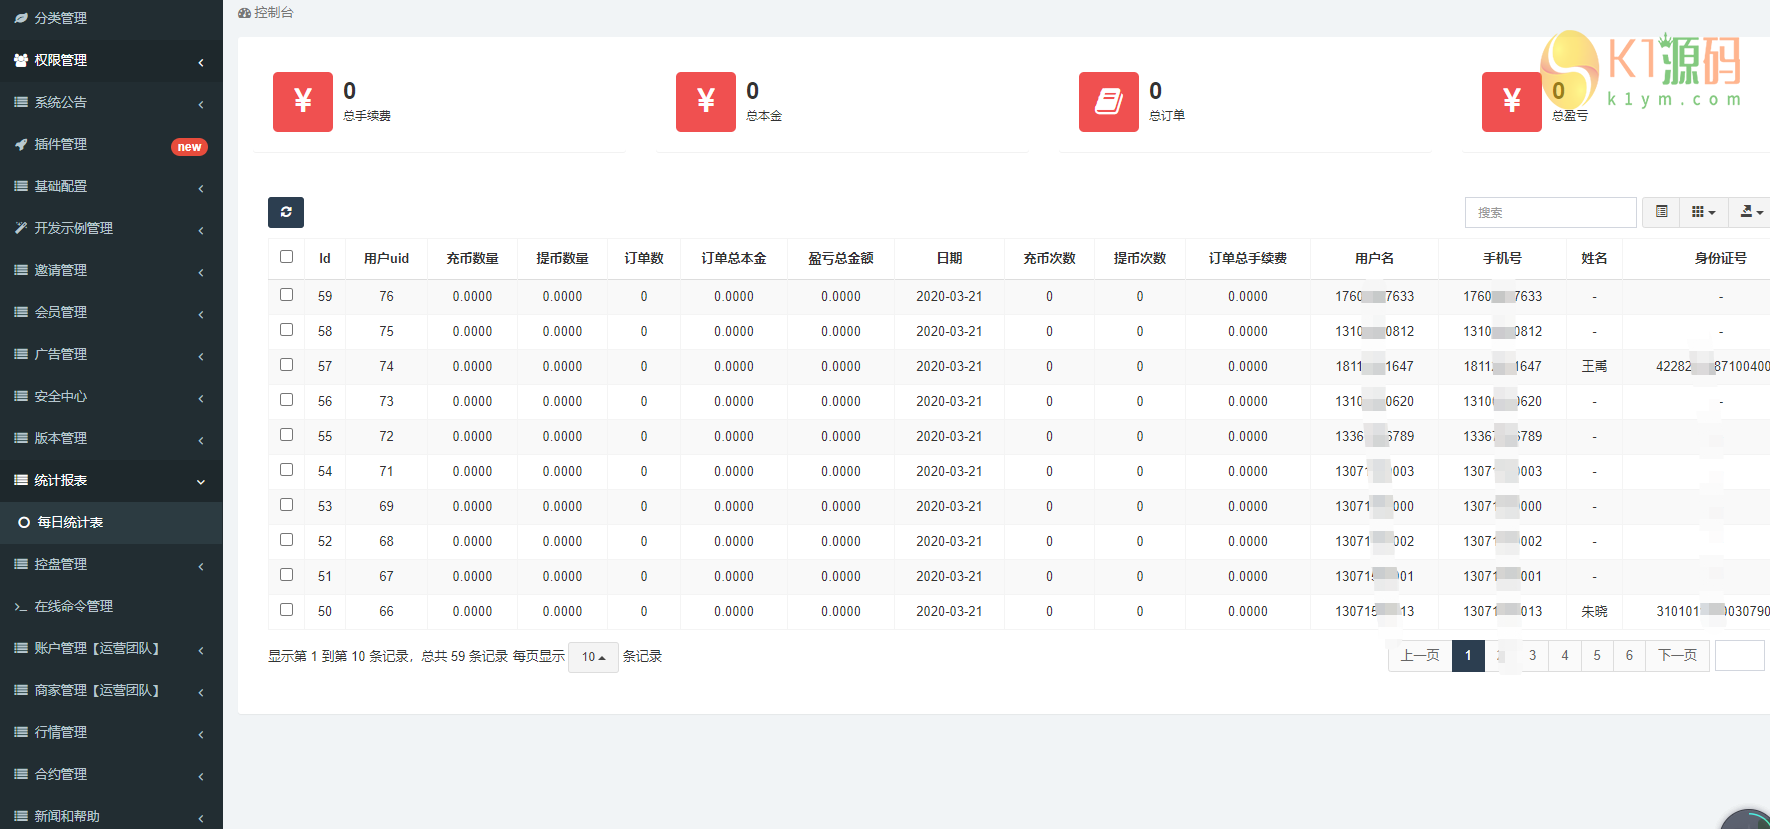Check the row with Id 53
This screenshot has width=1770, height=829.
point(287,505)
